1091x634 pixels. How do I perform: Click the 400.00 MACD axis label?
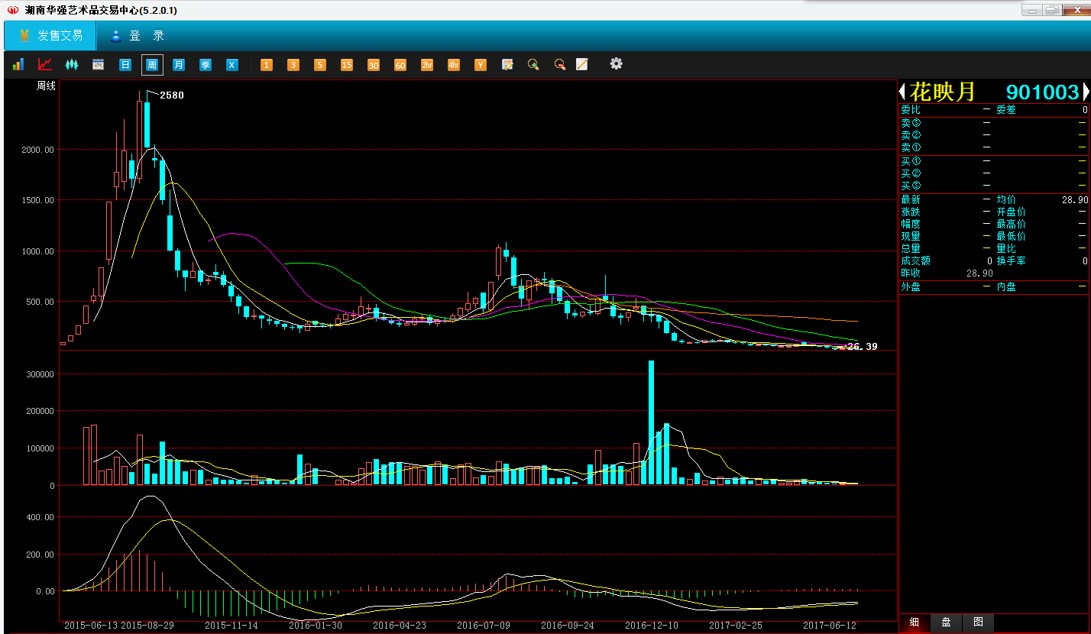tap(40, 518)
